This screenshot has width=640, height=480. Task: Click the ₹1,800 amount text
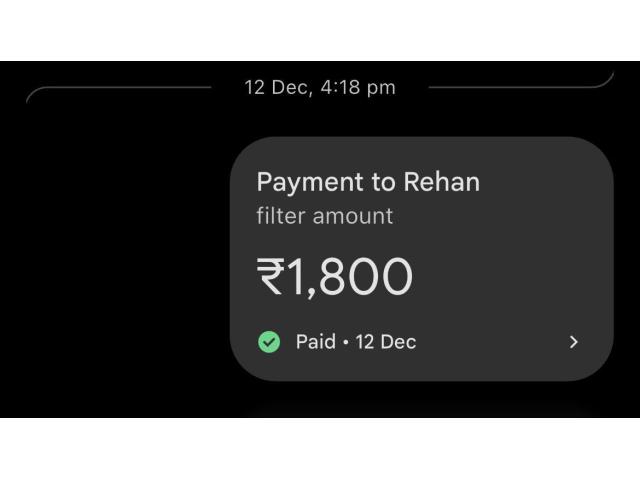[x=335, y=277]
